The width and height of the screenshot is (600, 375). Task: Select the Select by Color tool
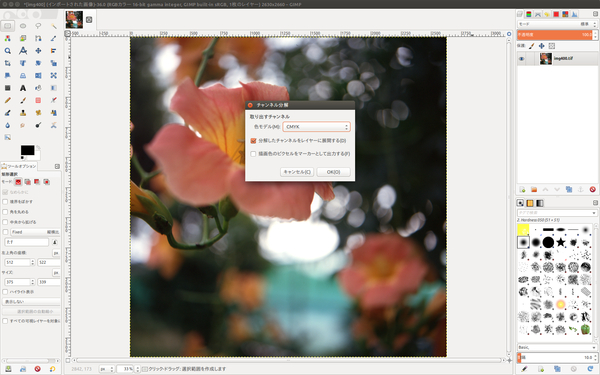(8, 38)
